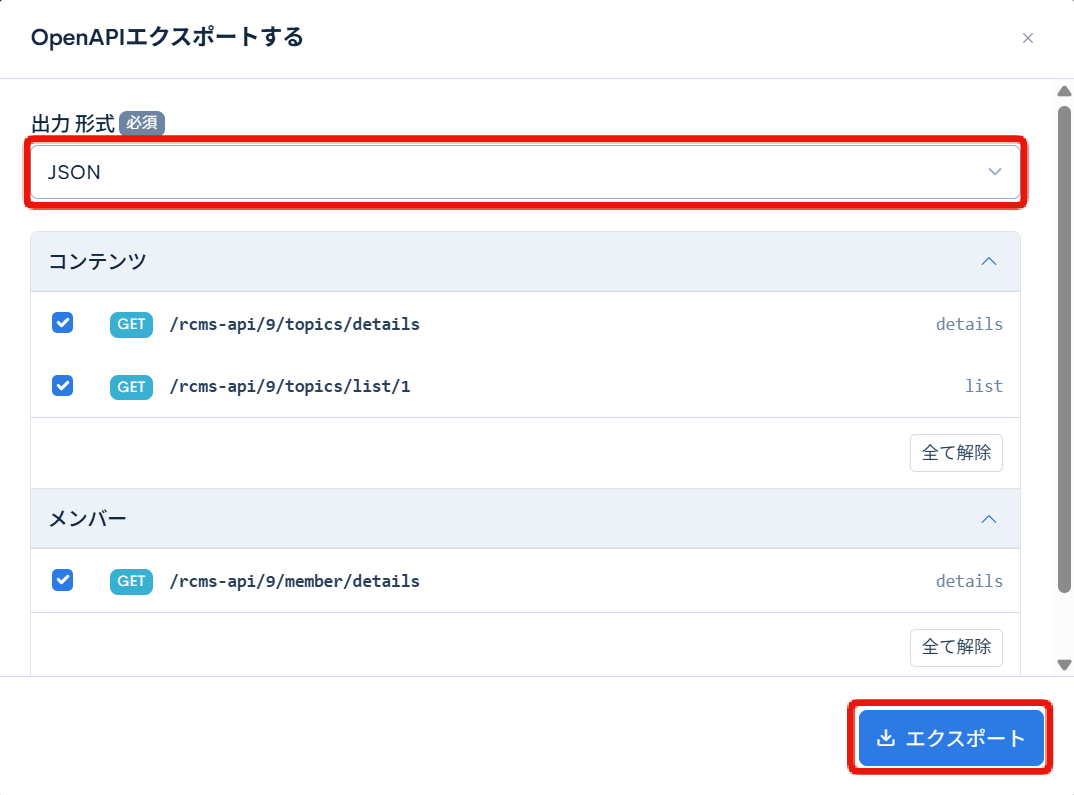Uncheck the /rcms-api/9/topics/list/1 endpoint
Viewport: 1074px width, 795px height.
(62, 385)
